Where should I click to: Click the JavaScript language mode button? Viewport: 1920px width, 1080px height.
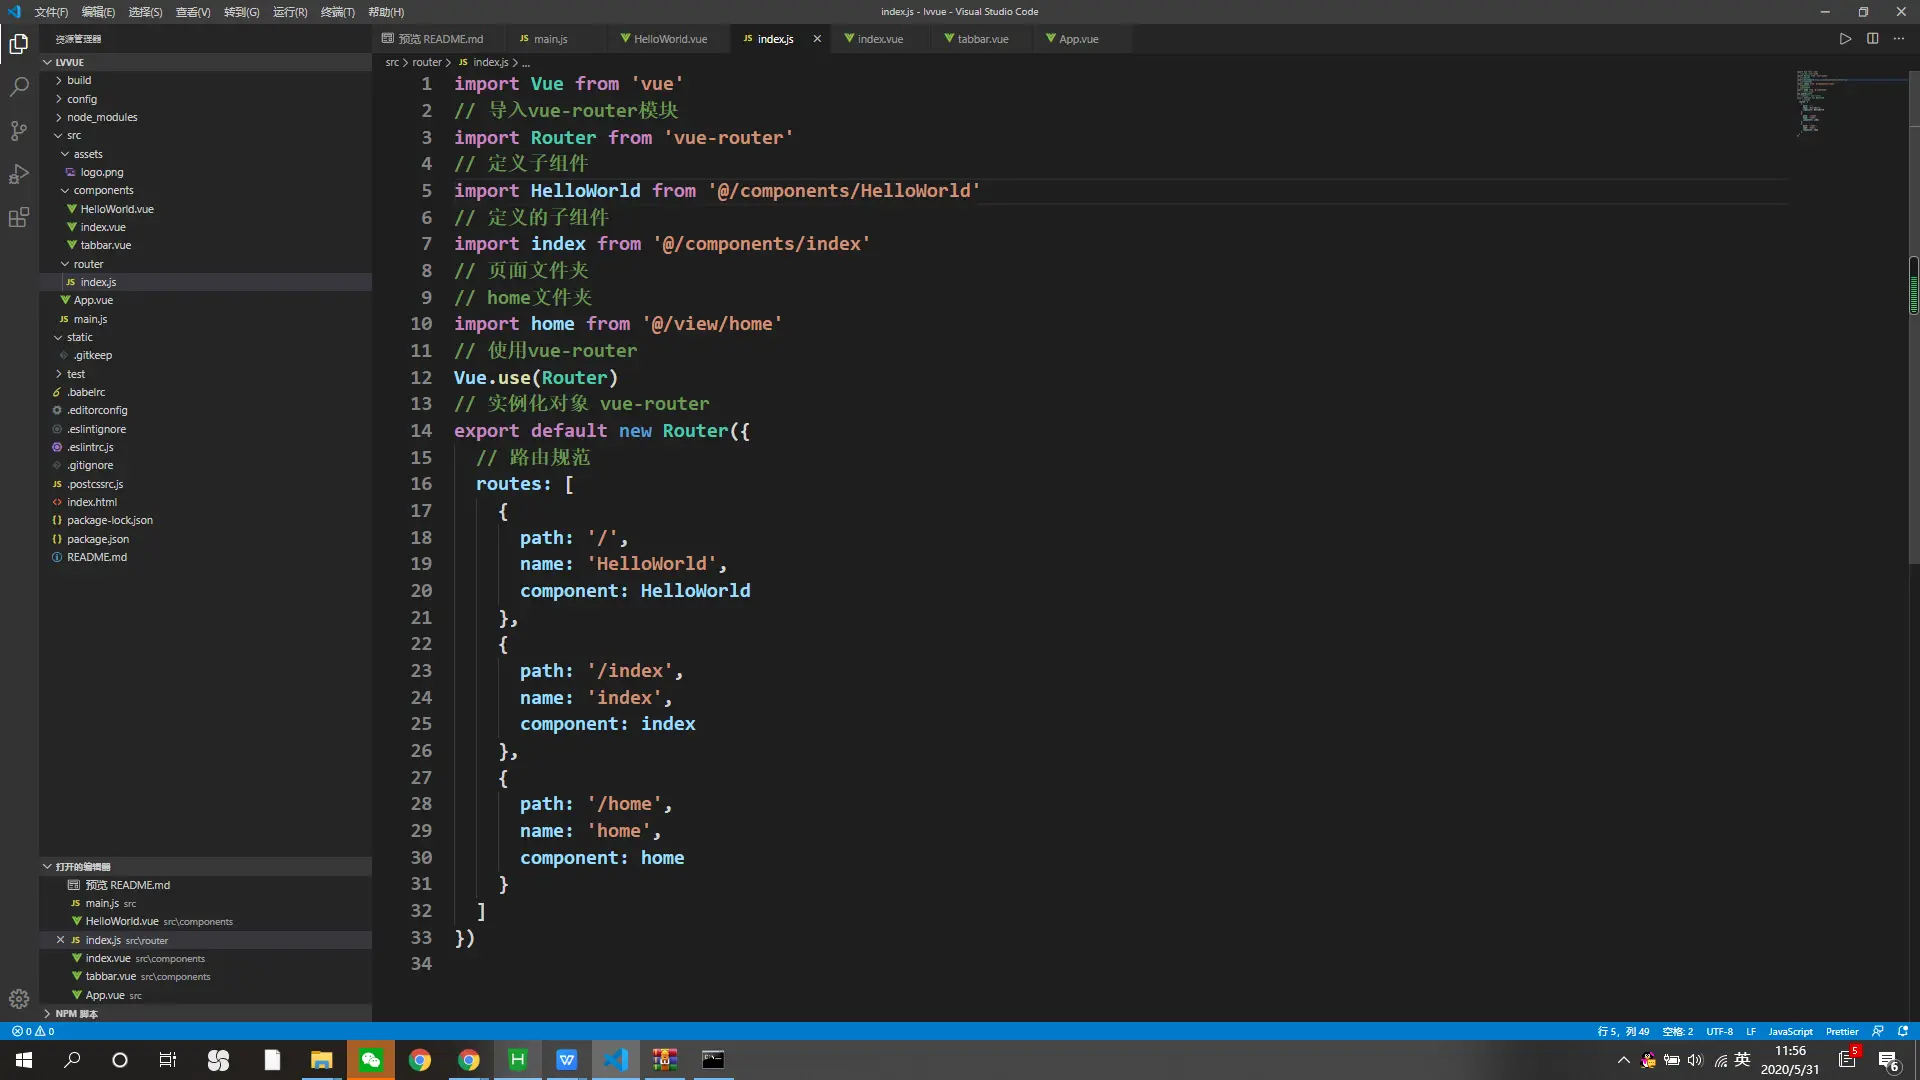[1789, 1031]
